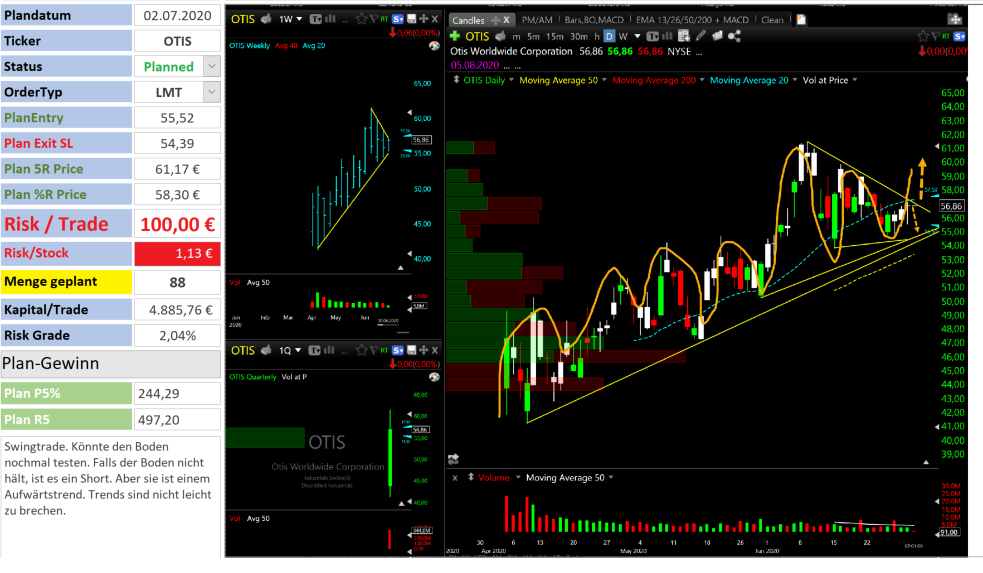This screenshot has height=573, width=983.
Task: Click the star favorite icon in weekly panel
Action: tap(361, 19)
